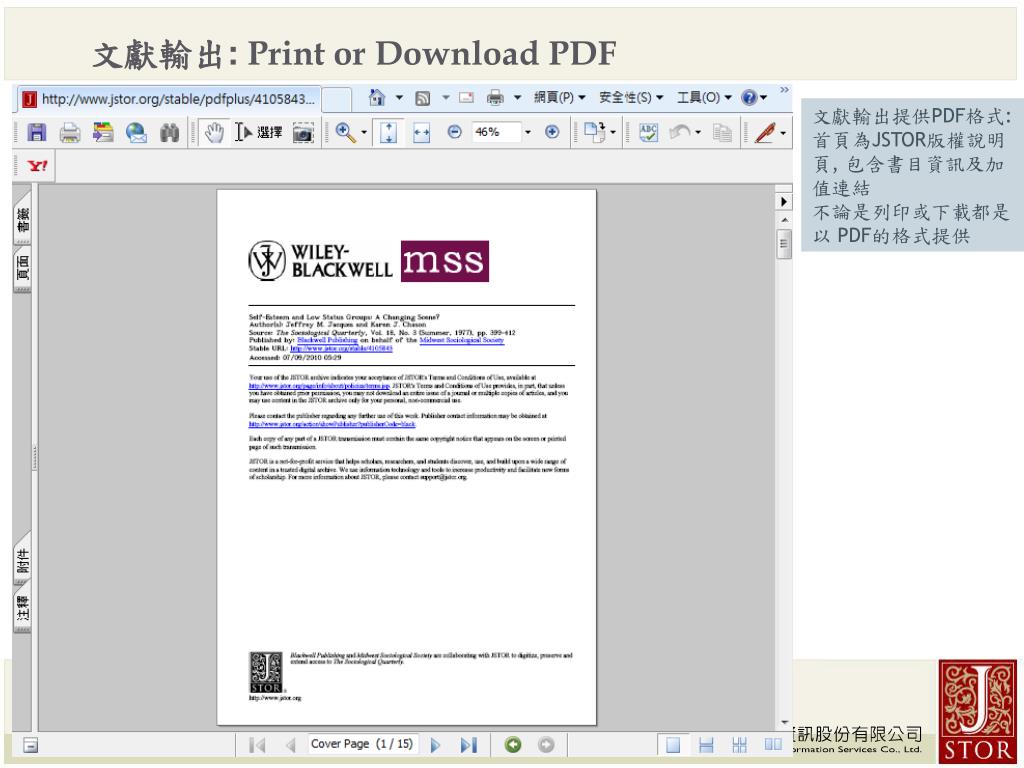Open a new blank browser tab
Image resolution: width=1024 pixels, height=768 pixels.
click(x=337, y=100)
